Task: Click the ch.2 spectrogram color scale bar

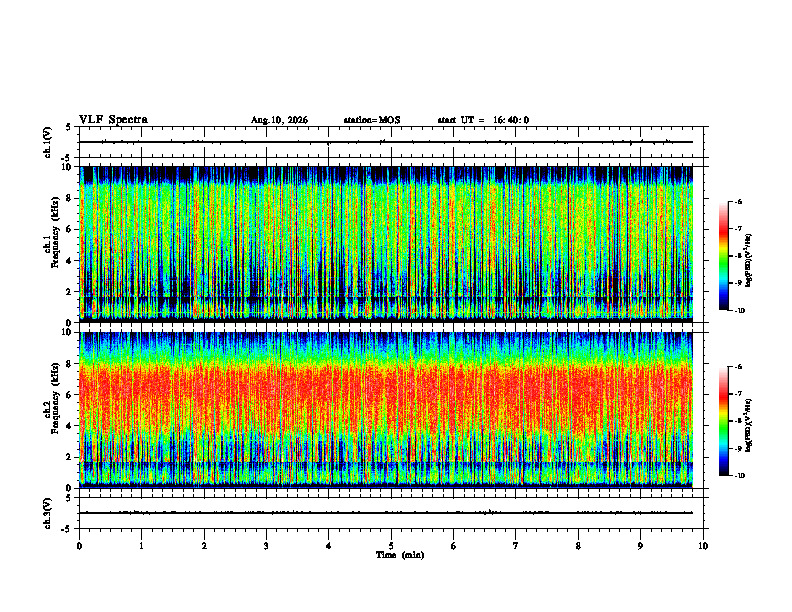Action: pos(723,421)
